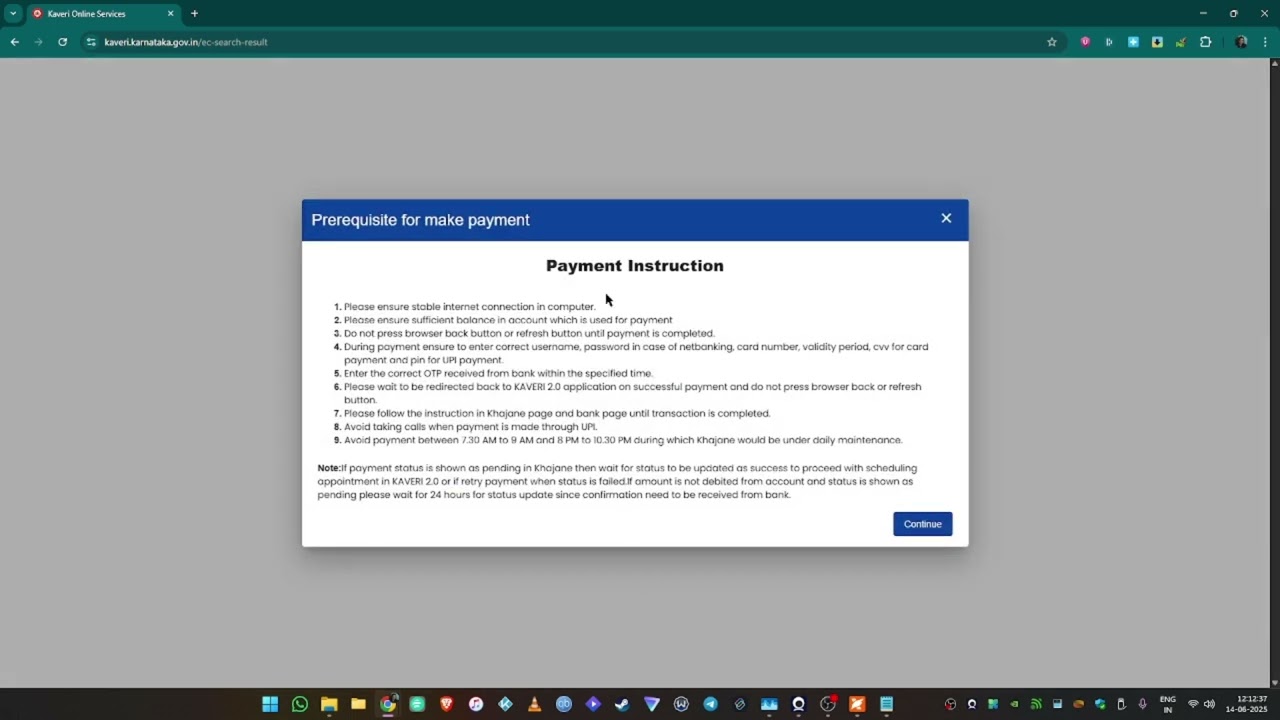Open the Windows Start menu
This screenshot has height=720, width=1280.
point(270,704)
